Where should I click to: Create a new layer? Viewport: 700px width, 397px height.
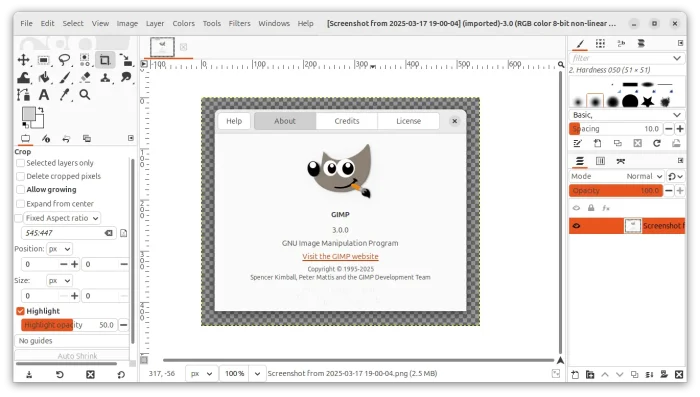(575, 375)
